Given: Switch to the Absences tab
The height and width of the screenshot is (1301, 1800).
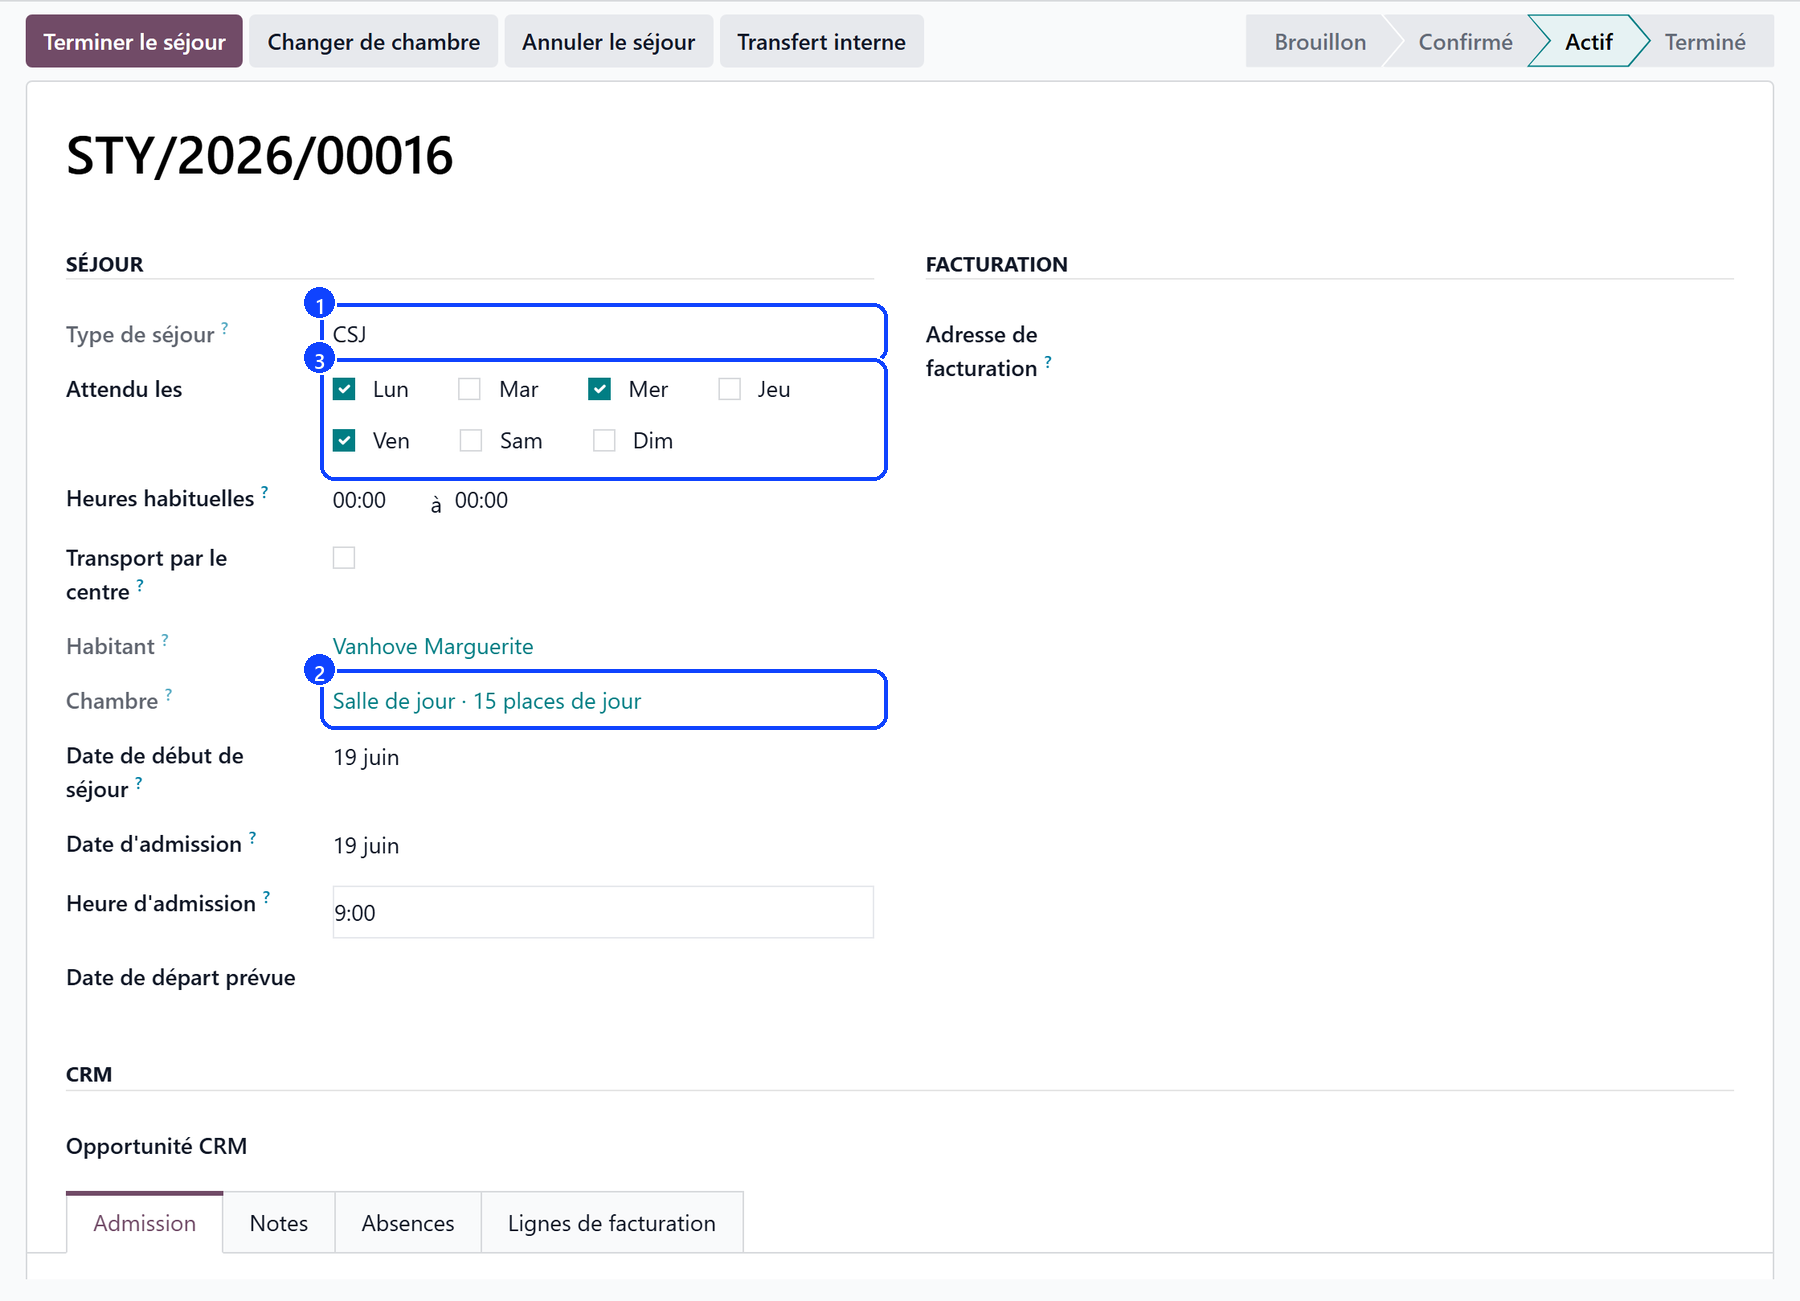Looking at the screenshot, I should (x=408, y=1222).
